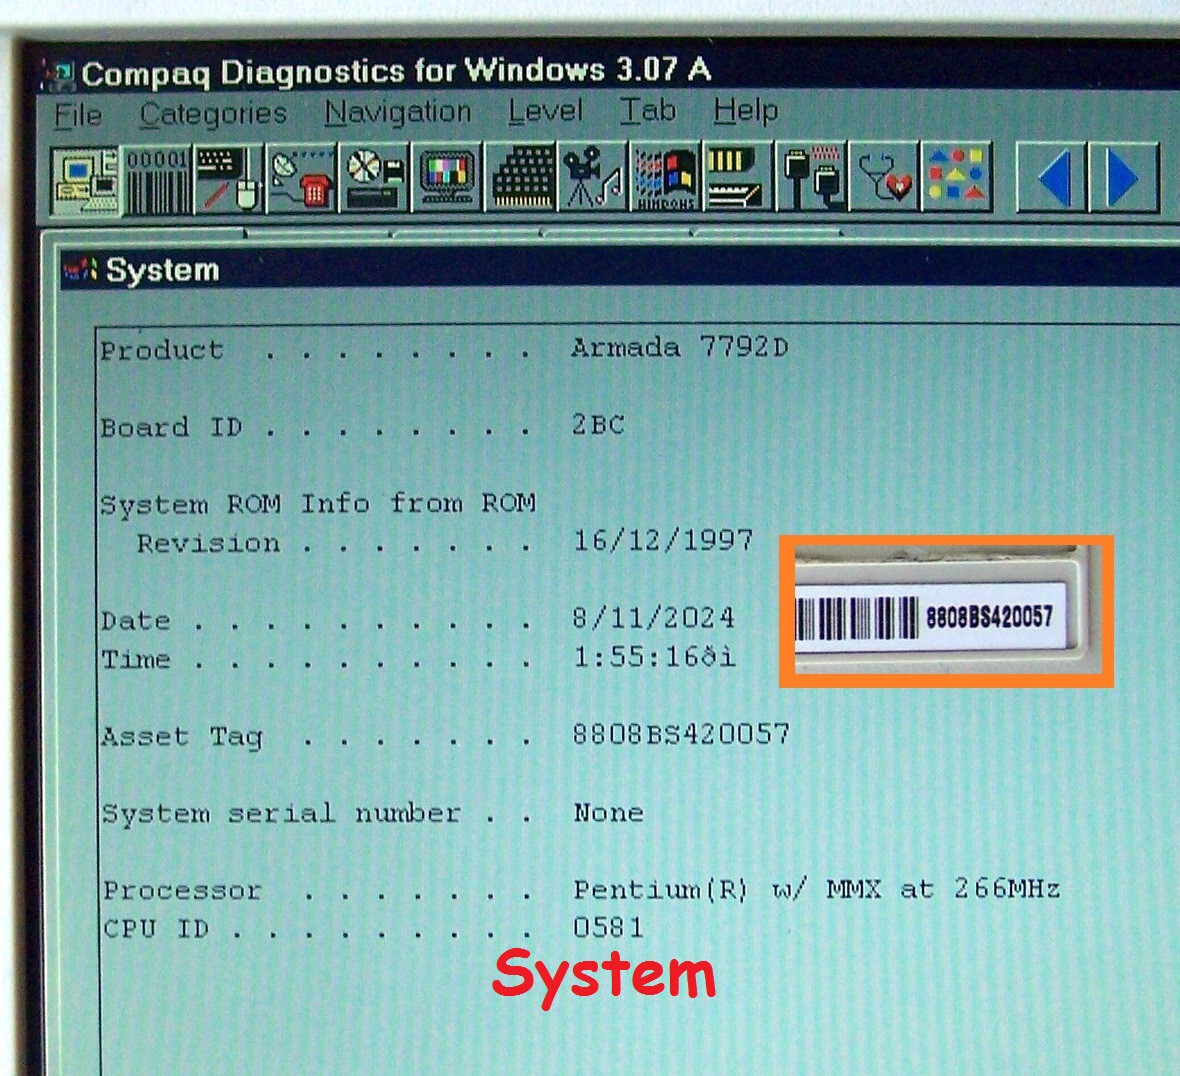1180x1076 pixels.
Task: Open the Health stethoscope and heart icon
Action: point(883,177)
